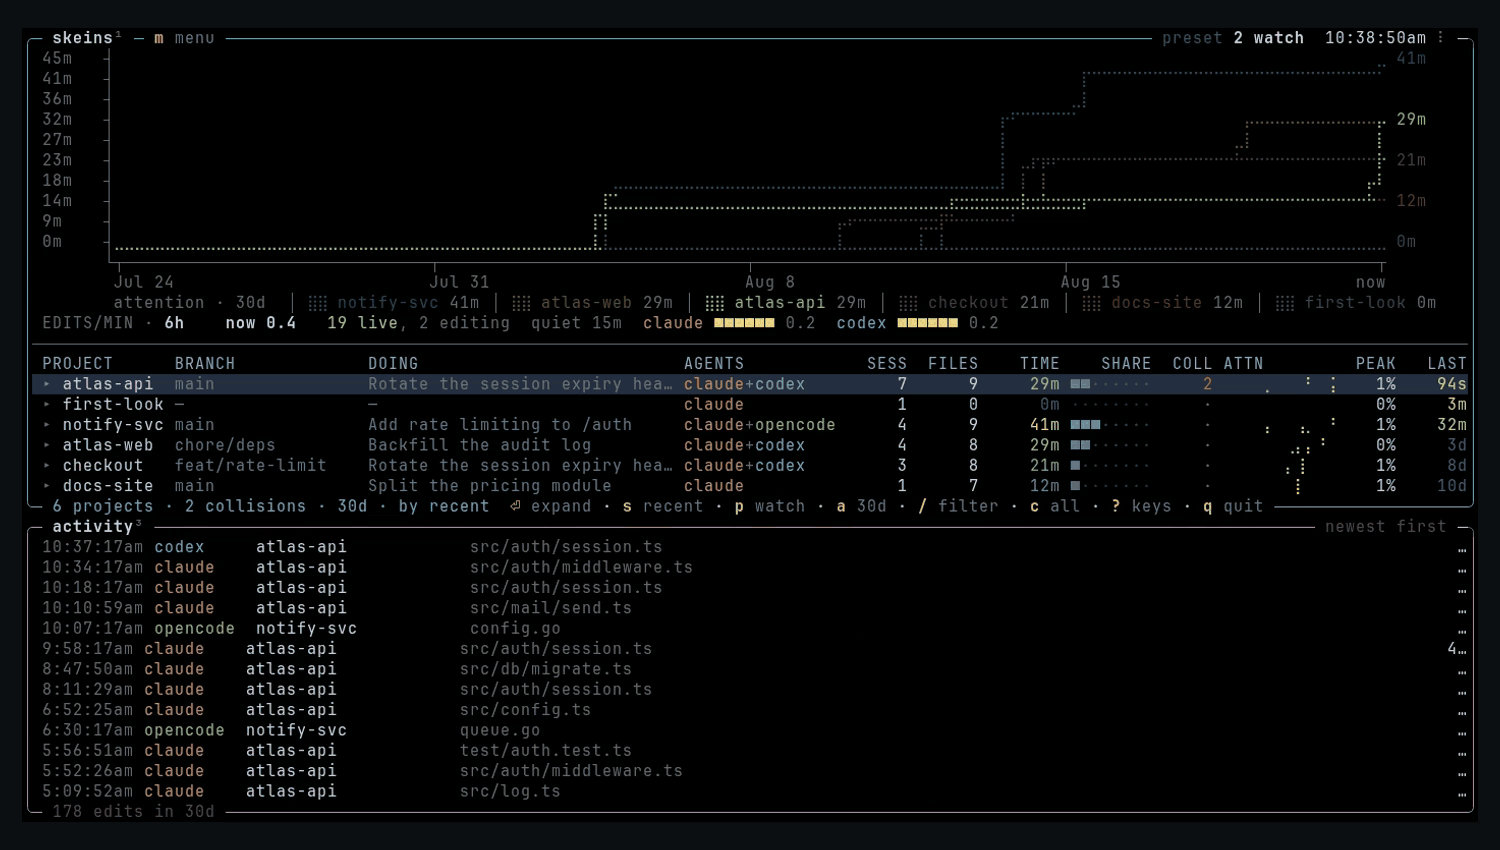1500x850 pixels.
Task: Toggle the c all hint
Action: 1055,506
